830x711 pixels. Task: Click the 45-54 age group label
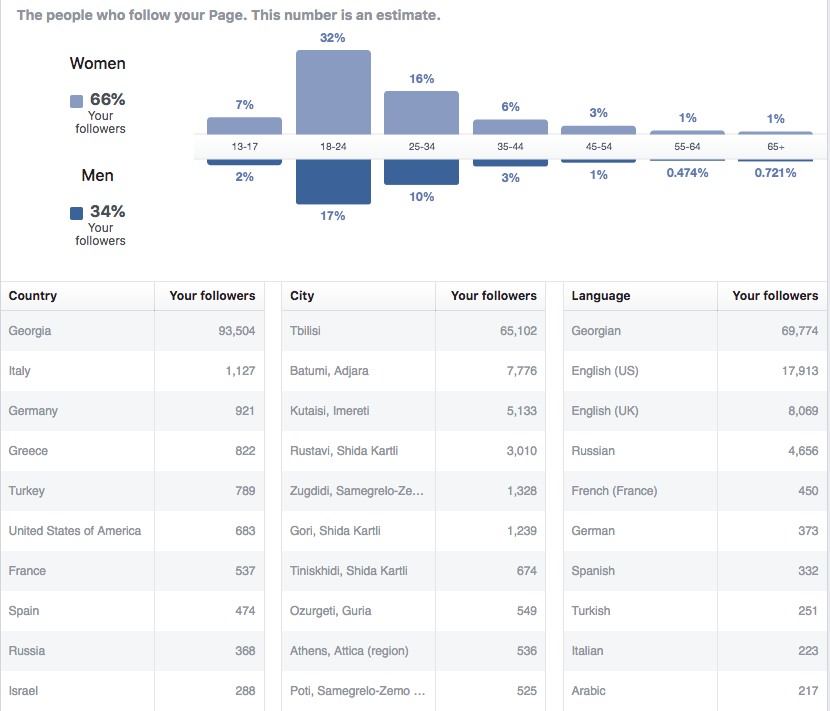tap(598, 147)
